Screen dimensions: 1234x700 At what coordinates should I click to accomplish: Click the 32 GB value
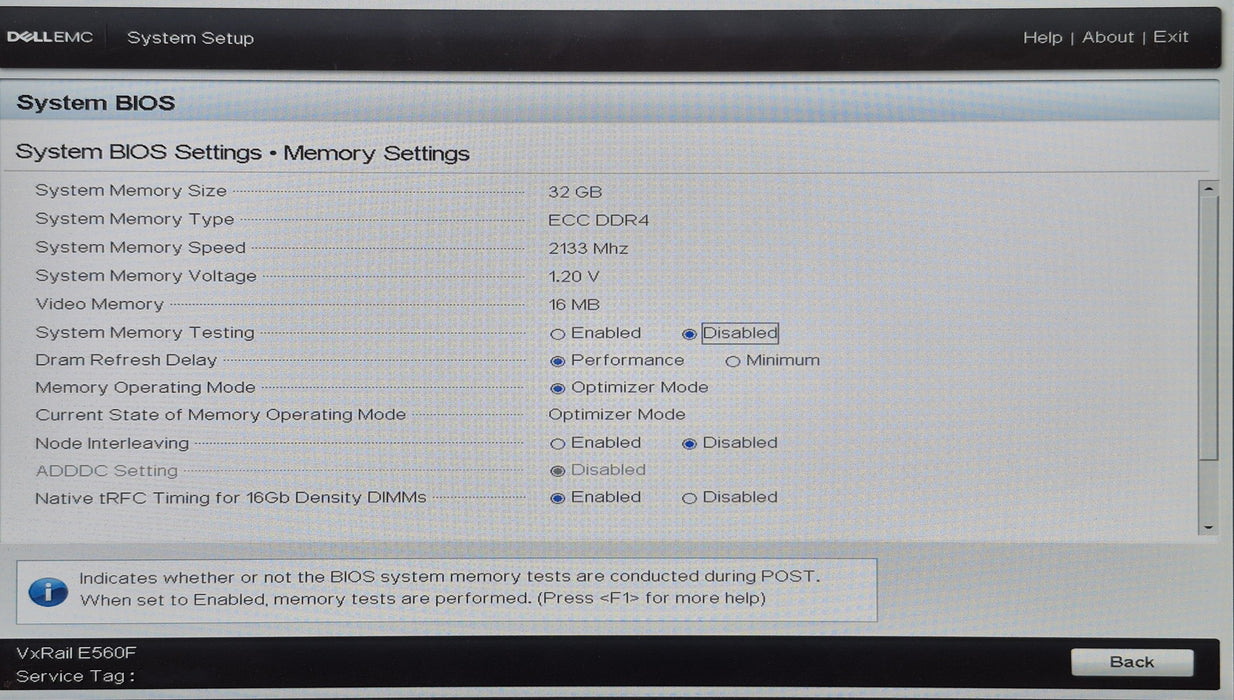[575, 192]
